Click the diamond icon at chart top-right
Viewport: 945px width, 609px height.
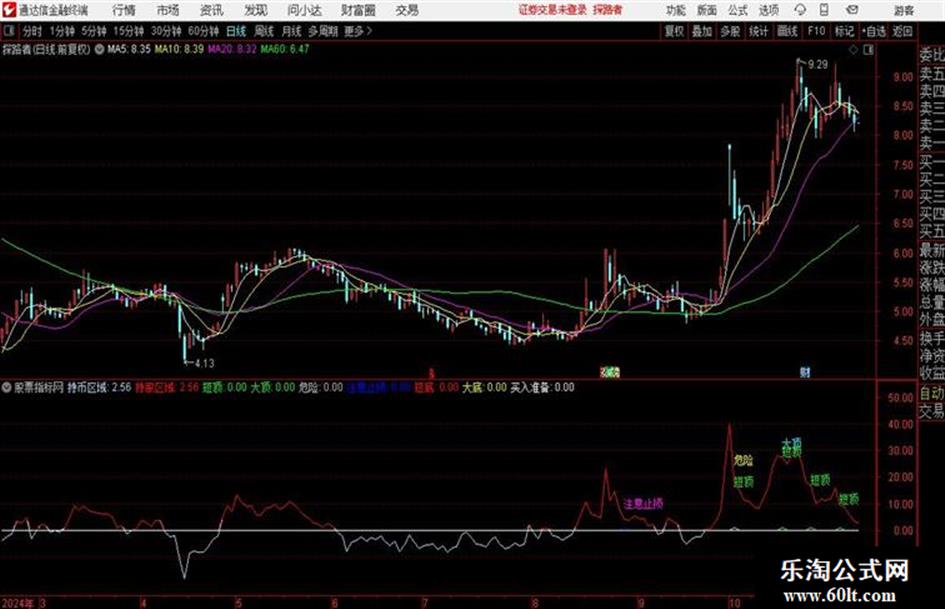click(853, 50)
